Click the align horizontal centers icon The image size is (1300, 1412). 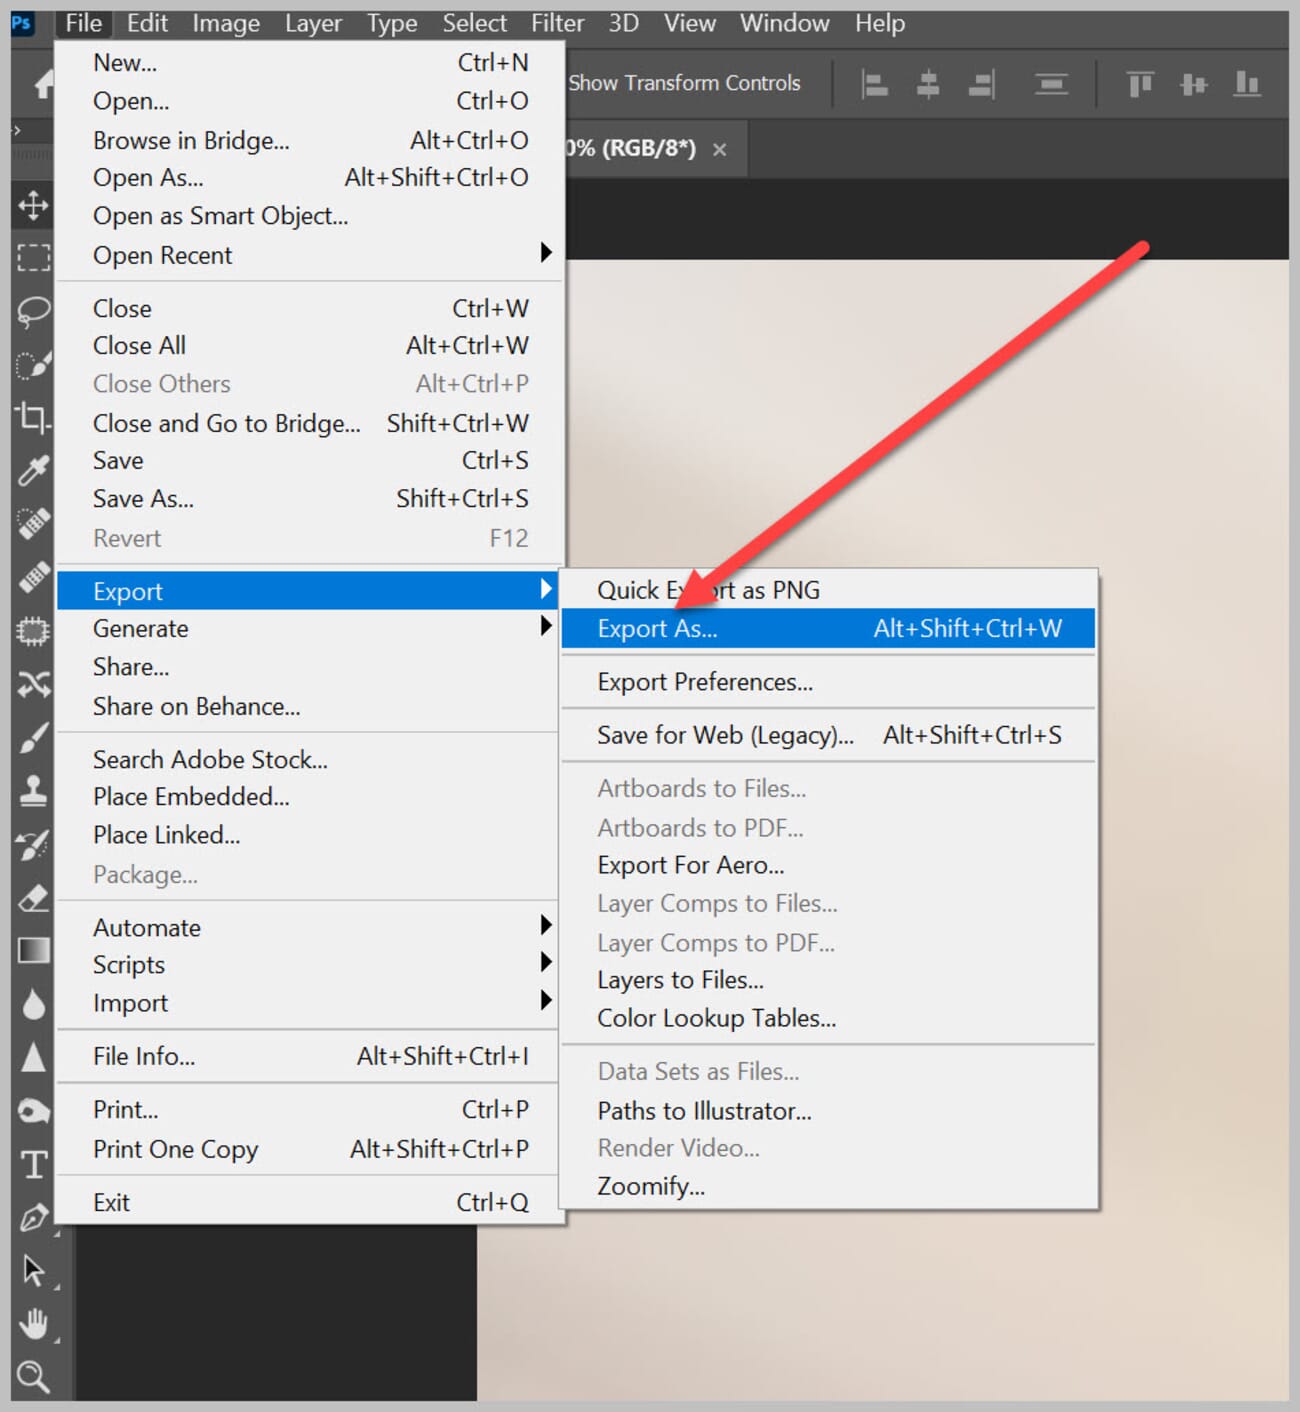point(927,84)
